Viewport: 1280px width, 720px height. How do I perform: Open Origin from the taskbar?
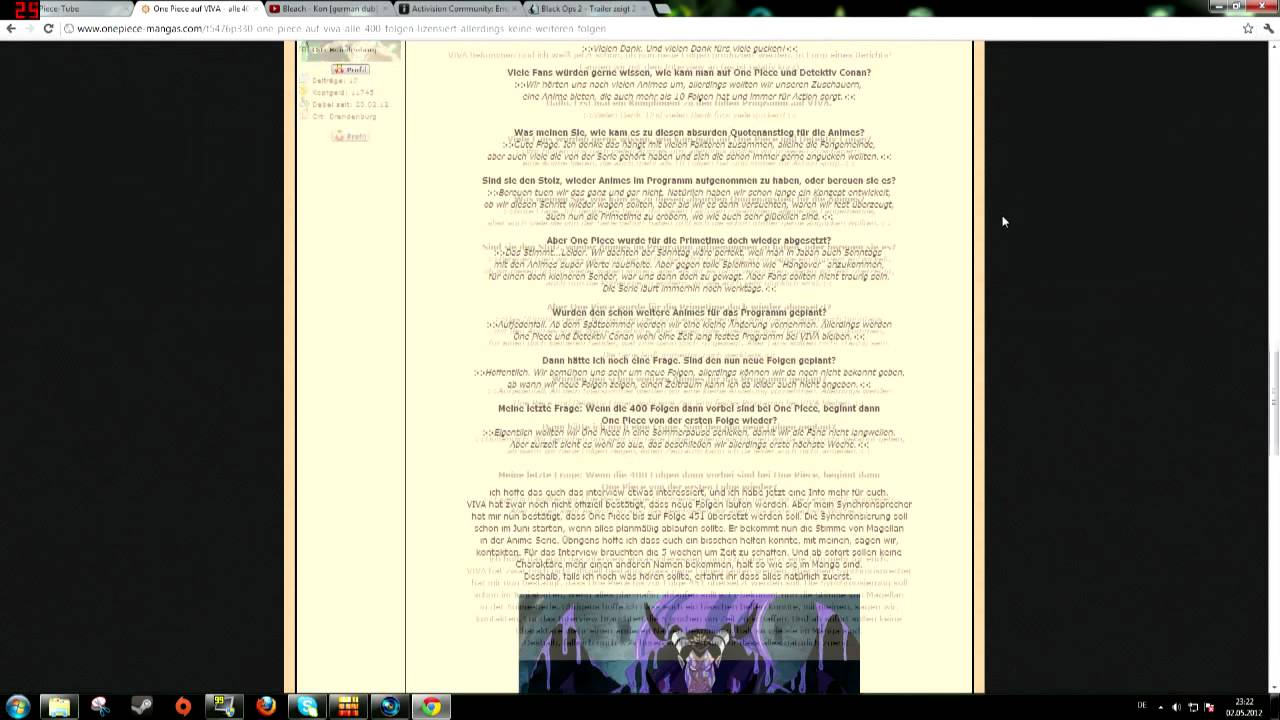tap(183, 707)
